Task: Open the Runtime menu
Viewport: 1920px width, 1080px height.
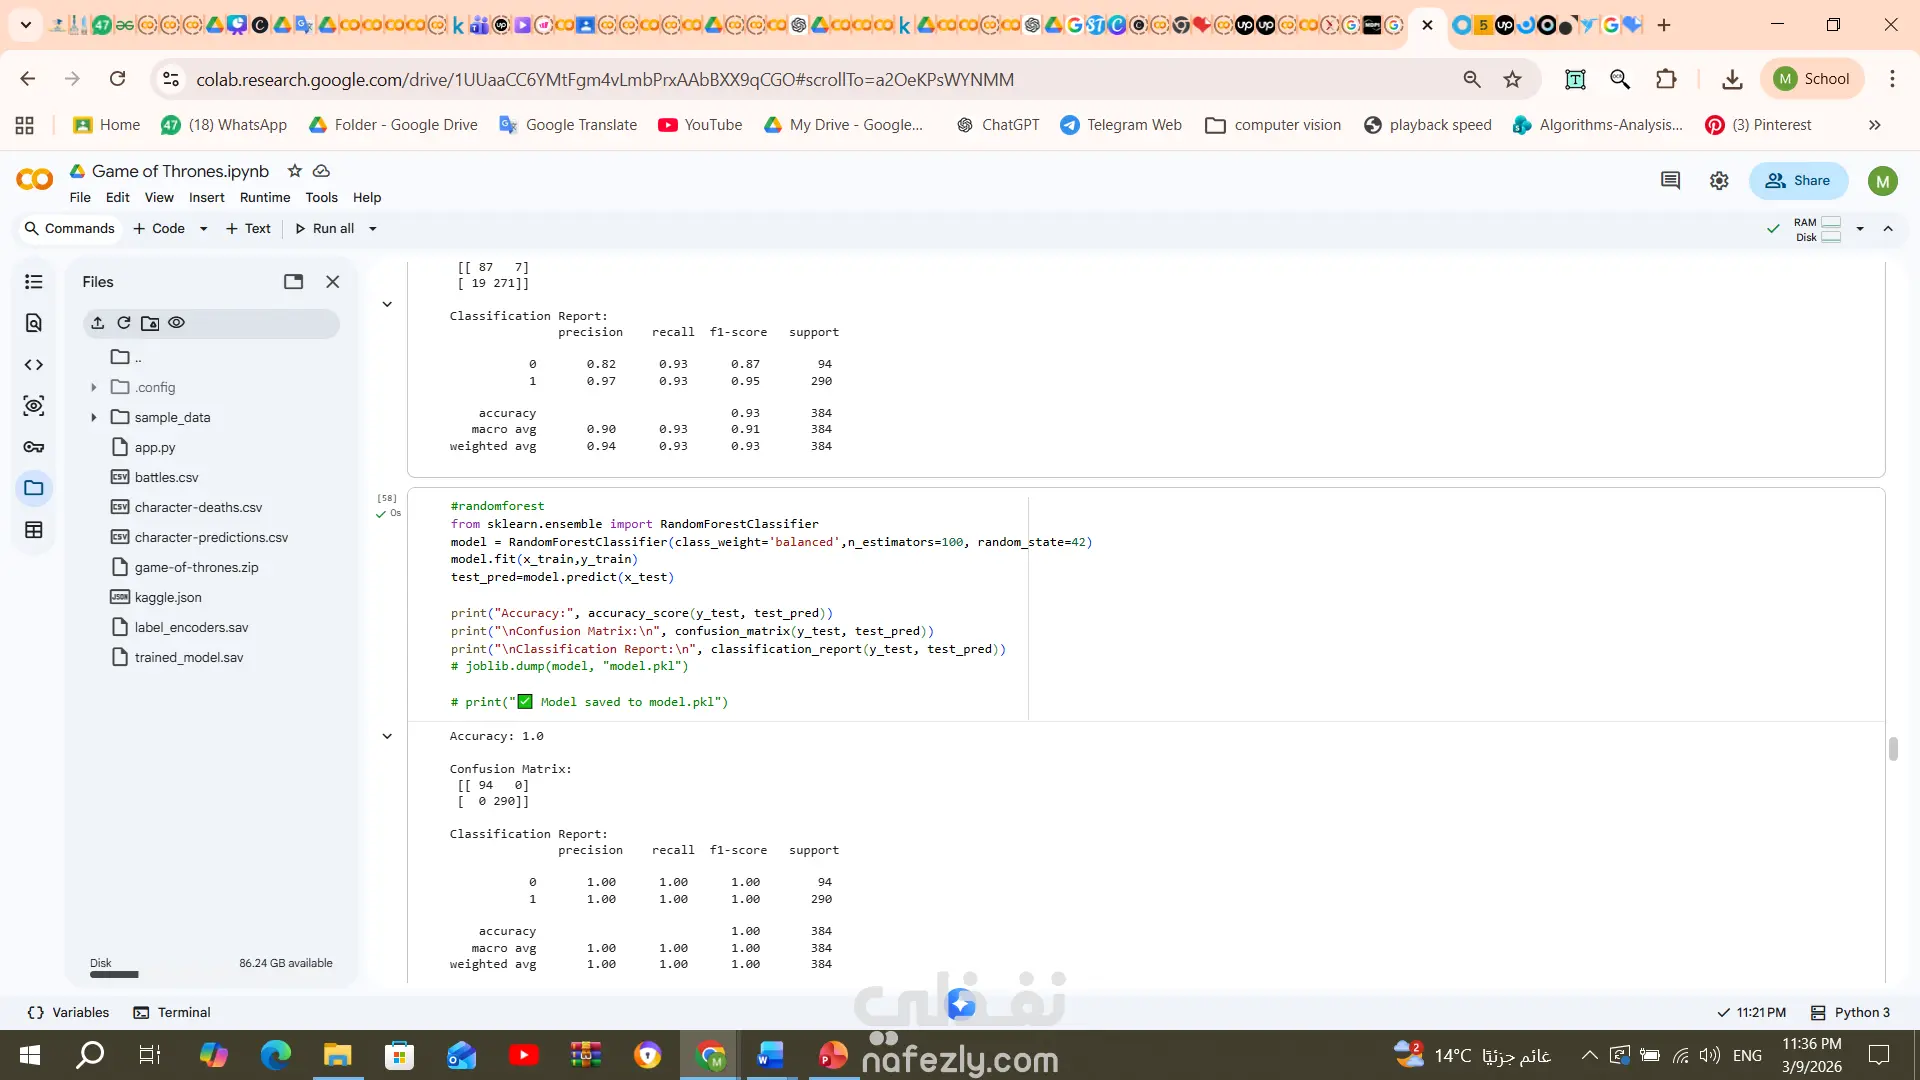Action: 264,198
